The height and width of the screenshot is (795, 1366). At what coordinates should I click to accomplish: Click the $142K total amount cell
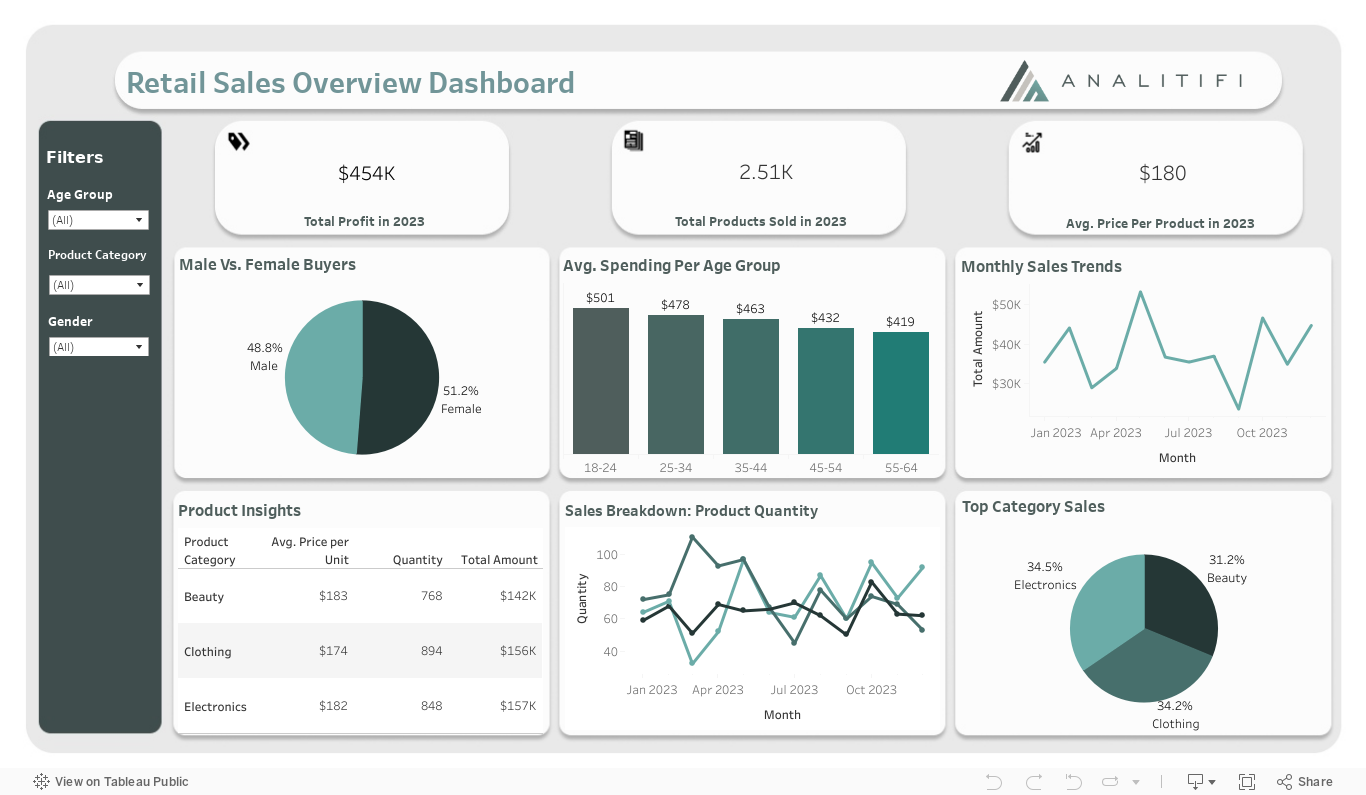point(518,596)
